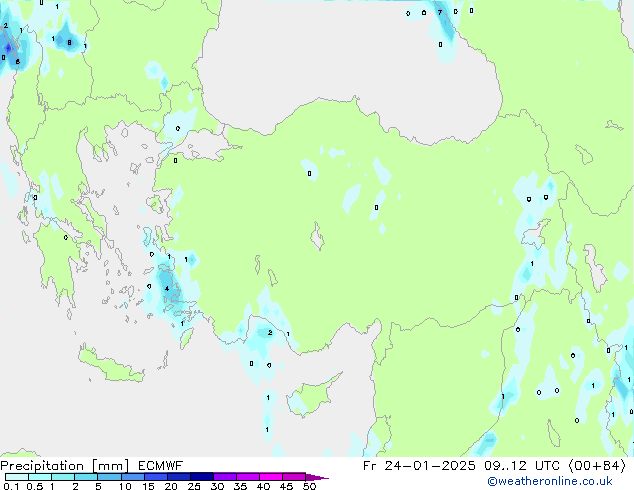Click the "ECMWF" model label
The height and width of the screenshot is (490, 634).
[161, 466]
